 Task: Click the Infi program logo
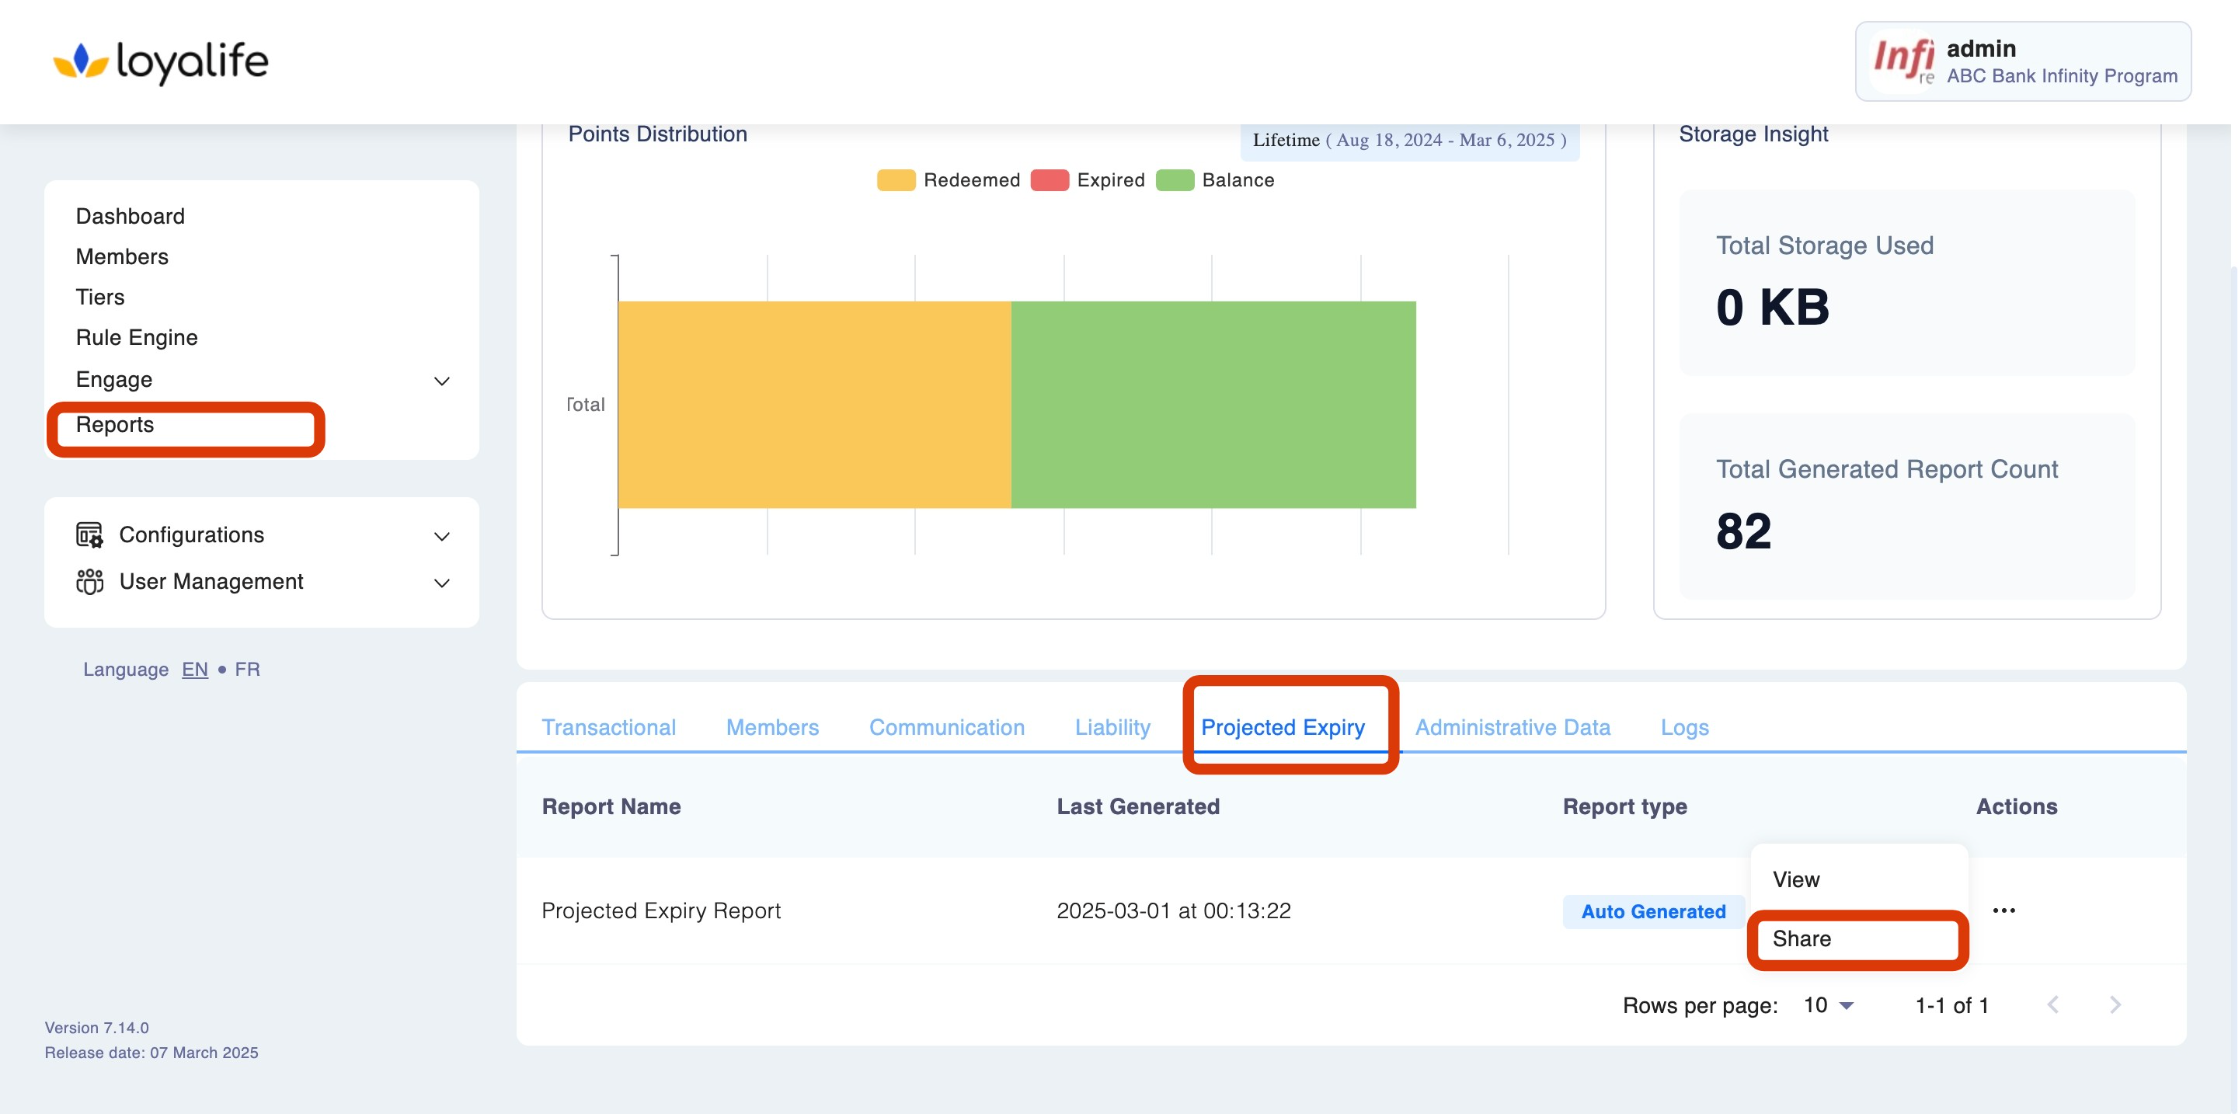1904,61
